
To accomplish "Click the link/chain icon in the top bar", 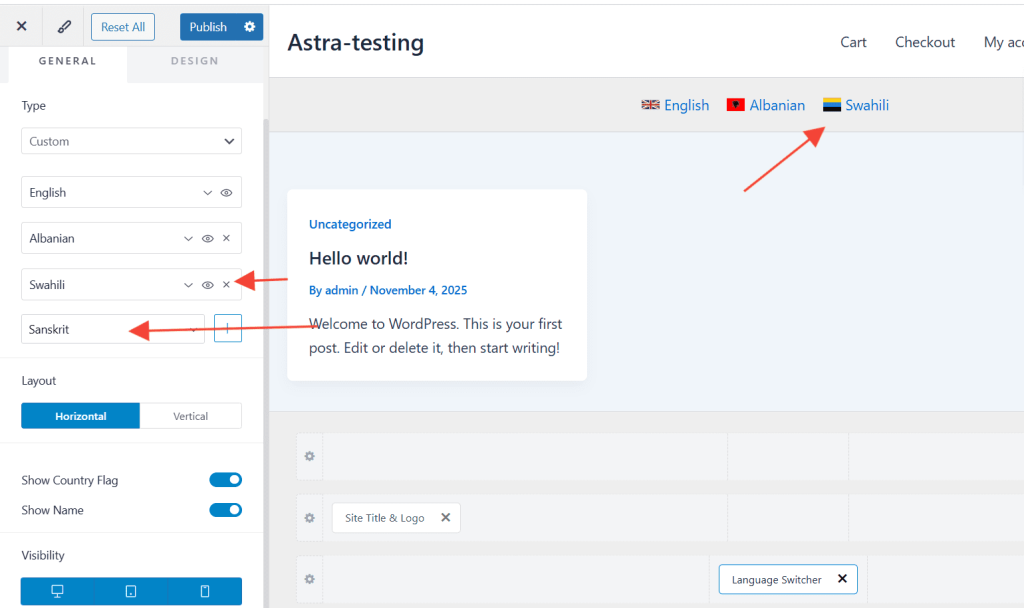I will [x=64, y=27].
